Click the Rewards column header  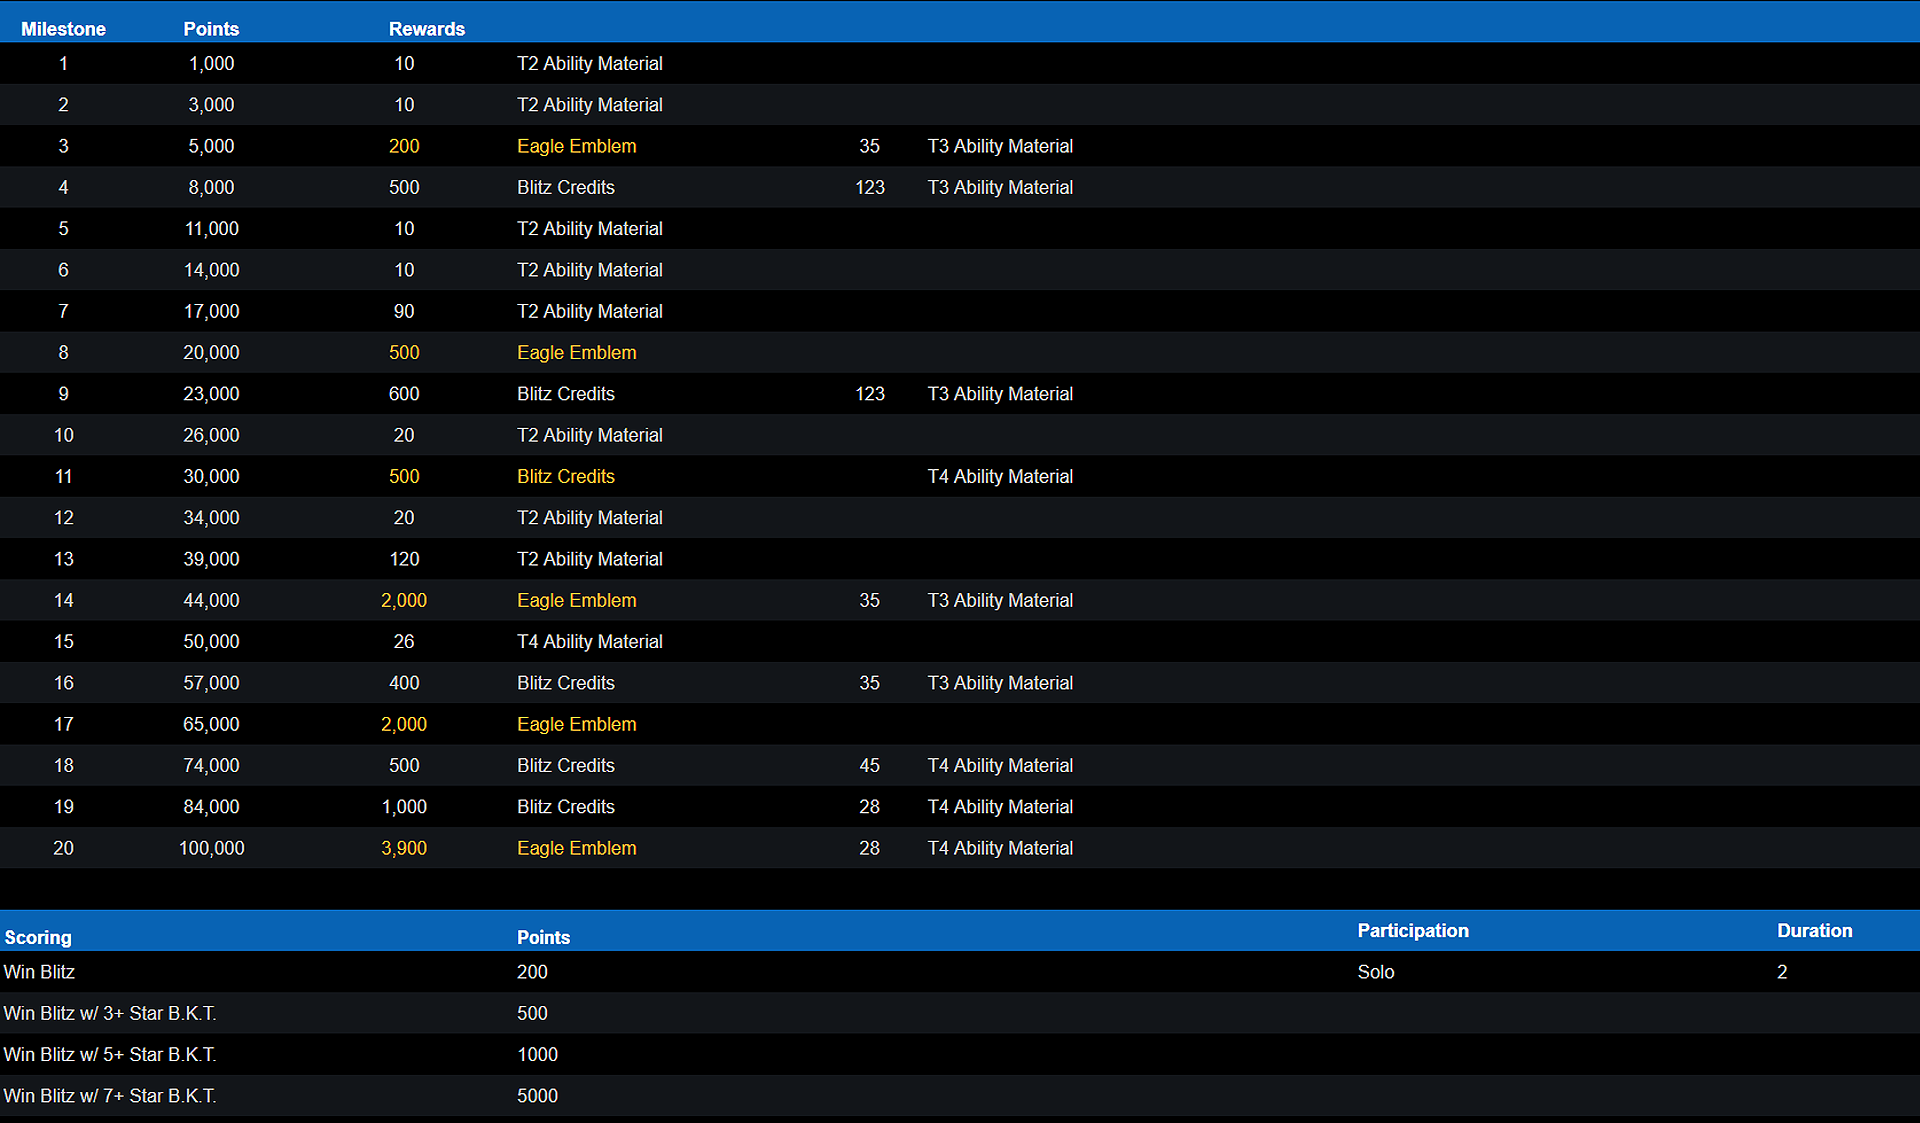tap(426, 29)
